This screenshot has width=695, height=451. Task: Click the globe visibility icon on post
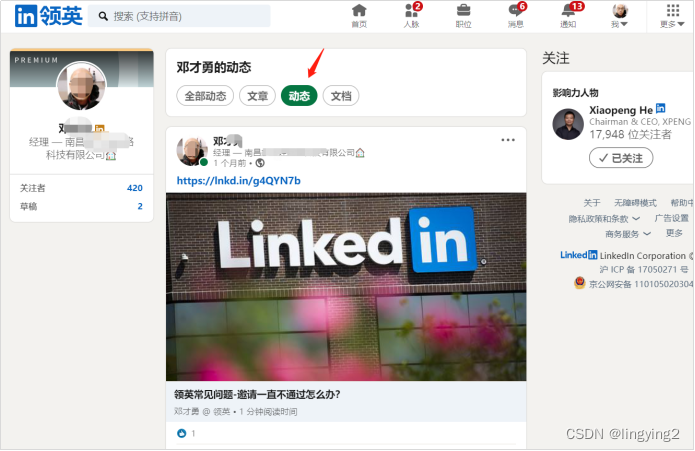click(260, 163)
